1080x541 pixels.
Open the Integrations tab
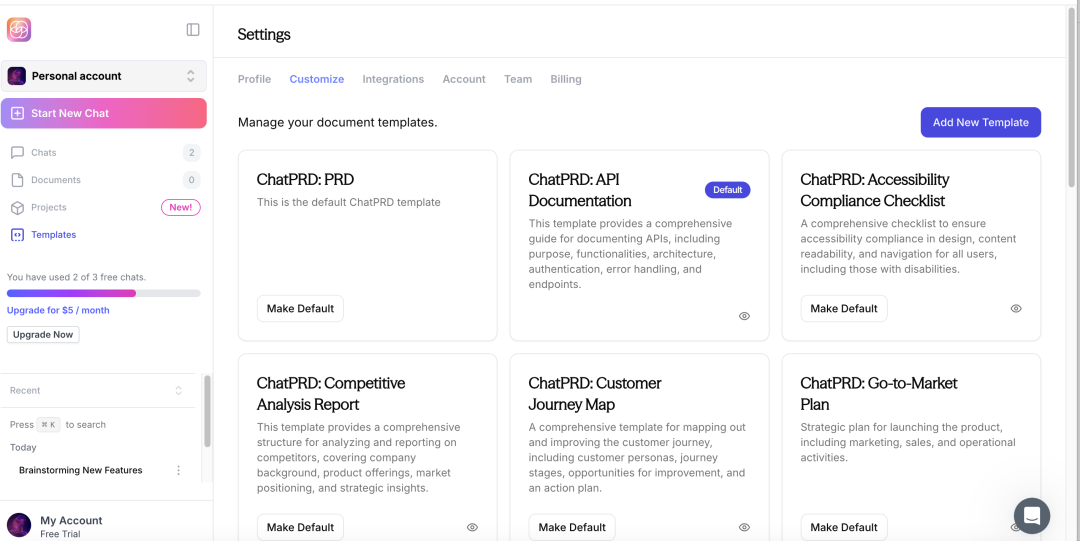pyautogui.click(x=393, y=79)
